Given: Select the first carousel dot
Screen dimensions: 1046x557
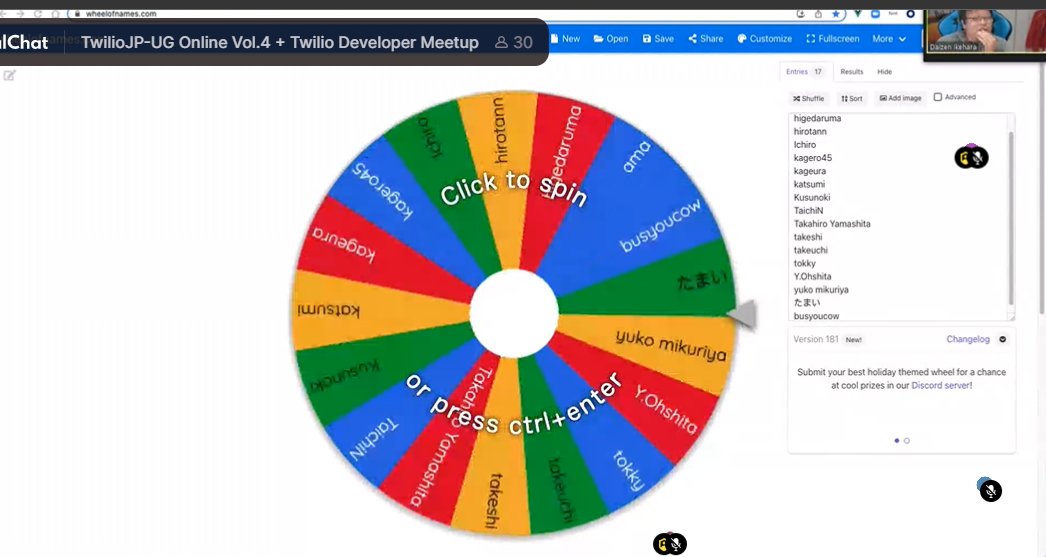Looking at the screenshot, I should [x=897, y=440].
